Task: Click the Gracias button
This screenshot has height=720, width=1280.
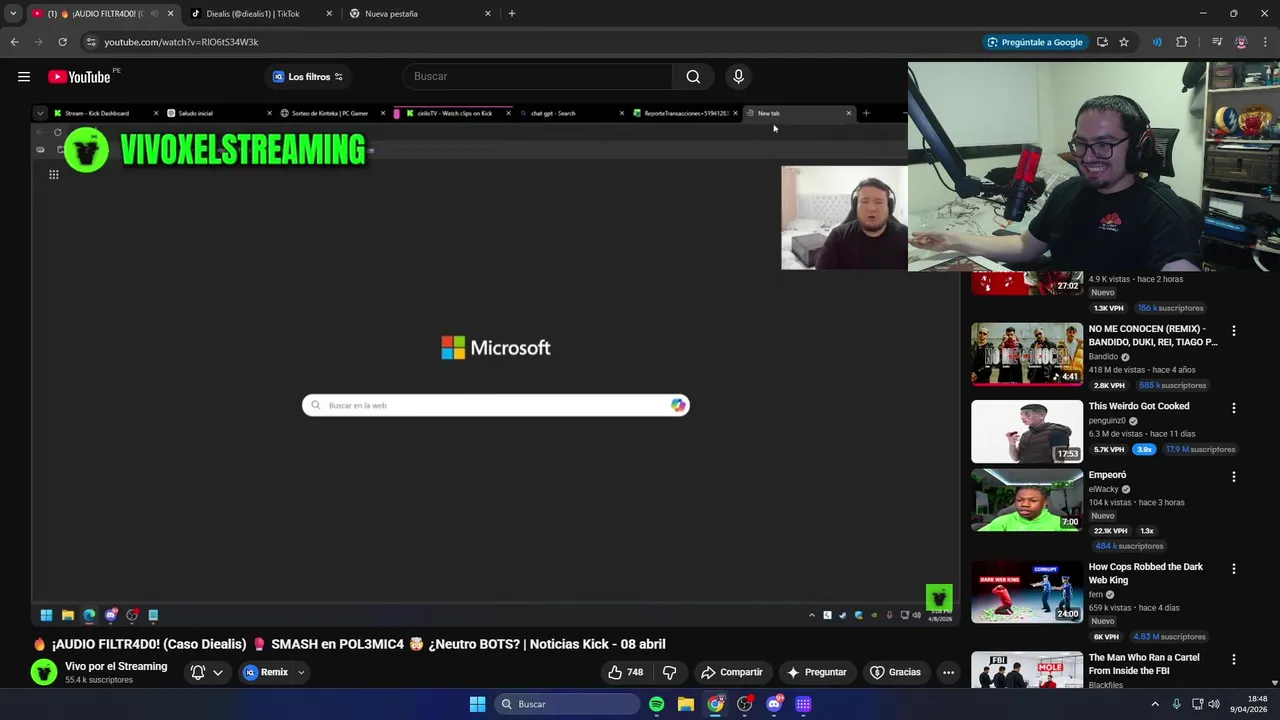Action: tap(896, 672)
